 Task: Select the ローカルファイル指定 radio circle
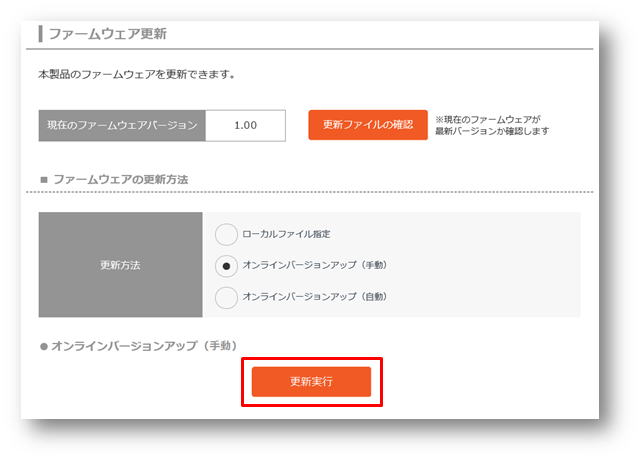(226, 234)
